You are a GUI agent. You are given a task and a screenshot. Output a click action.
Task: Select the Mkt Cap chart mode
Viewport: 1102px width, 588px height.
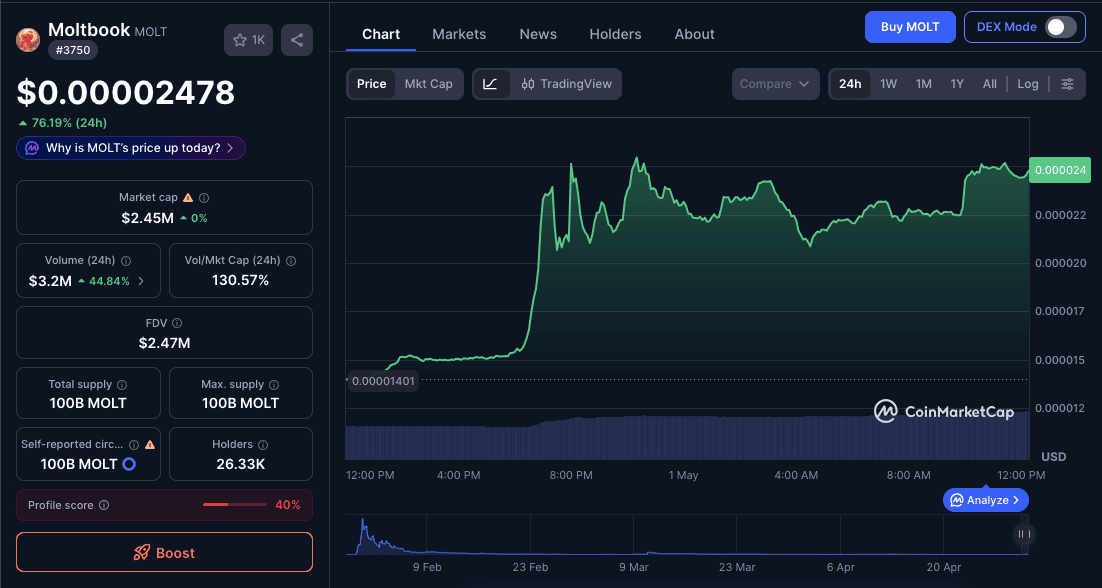click(x=429, y=84)
